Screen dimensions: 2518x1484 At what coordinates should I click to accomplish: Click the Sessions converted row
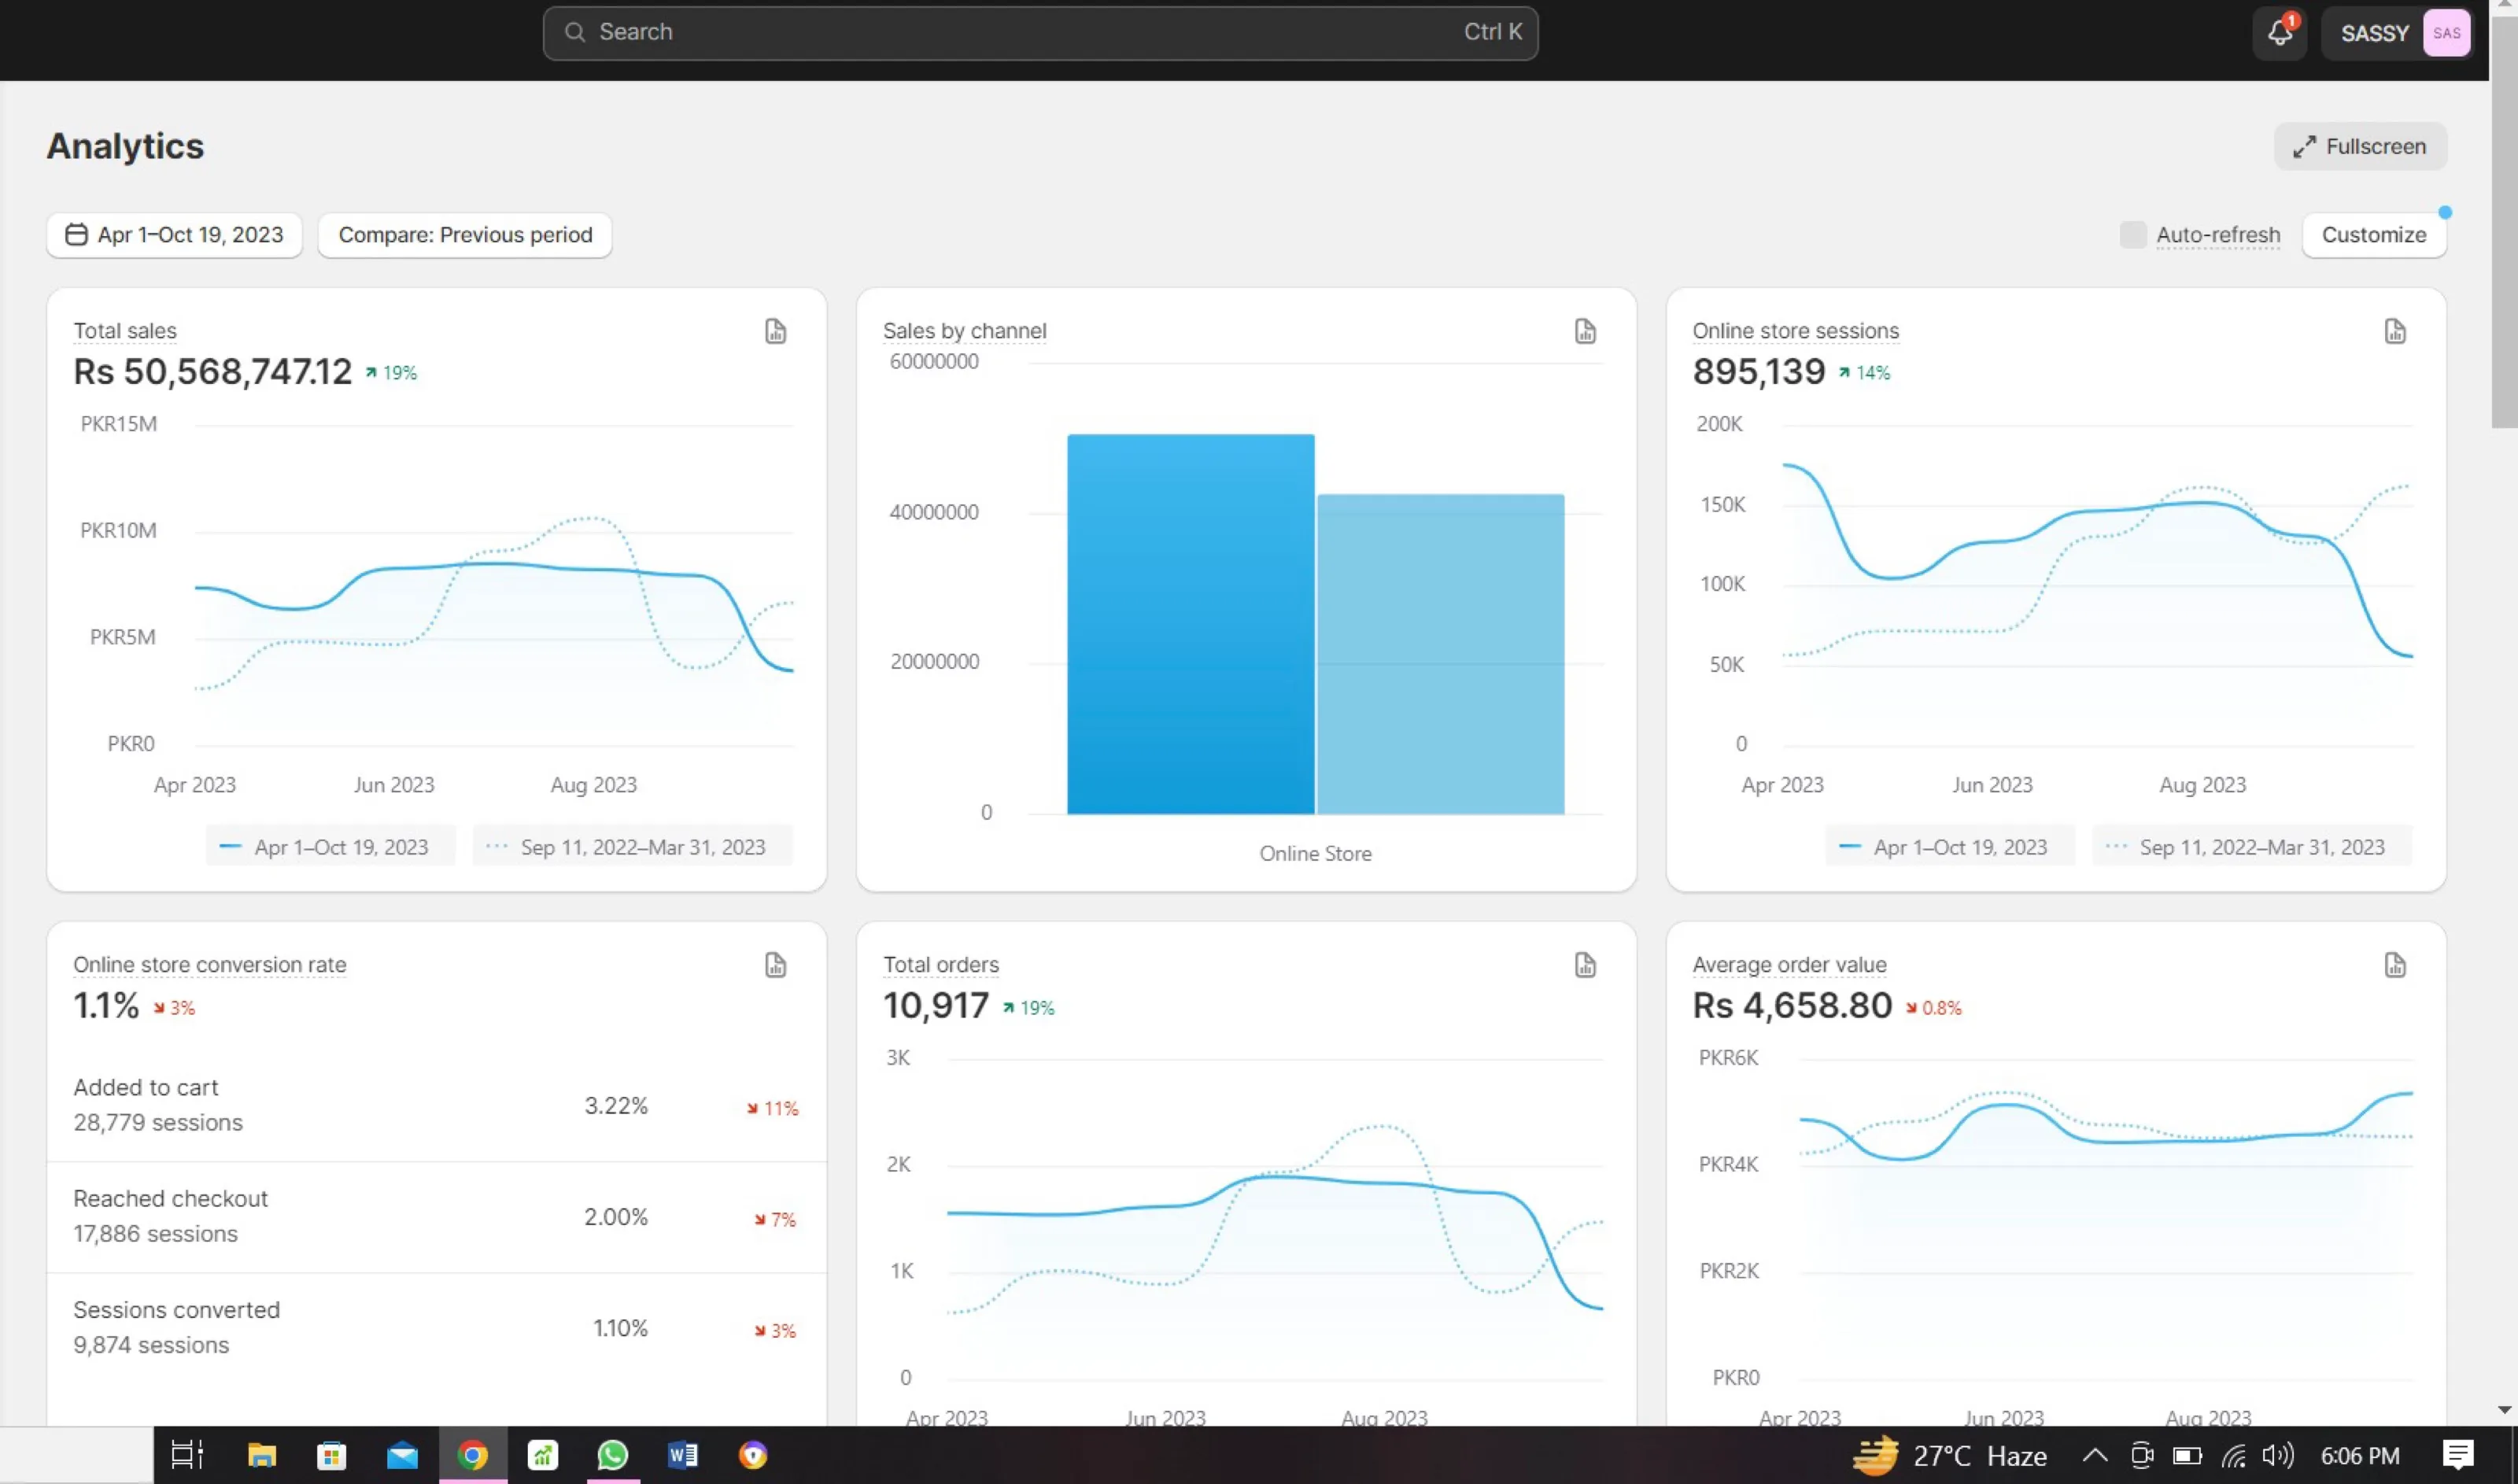[437, 1328]
